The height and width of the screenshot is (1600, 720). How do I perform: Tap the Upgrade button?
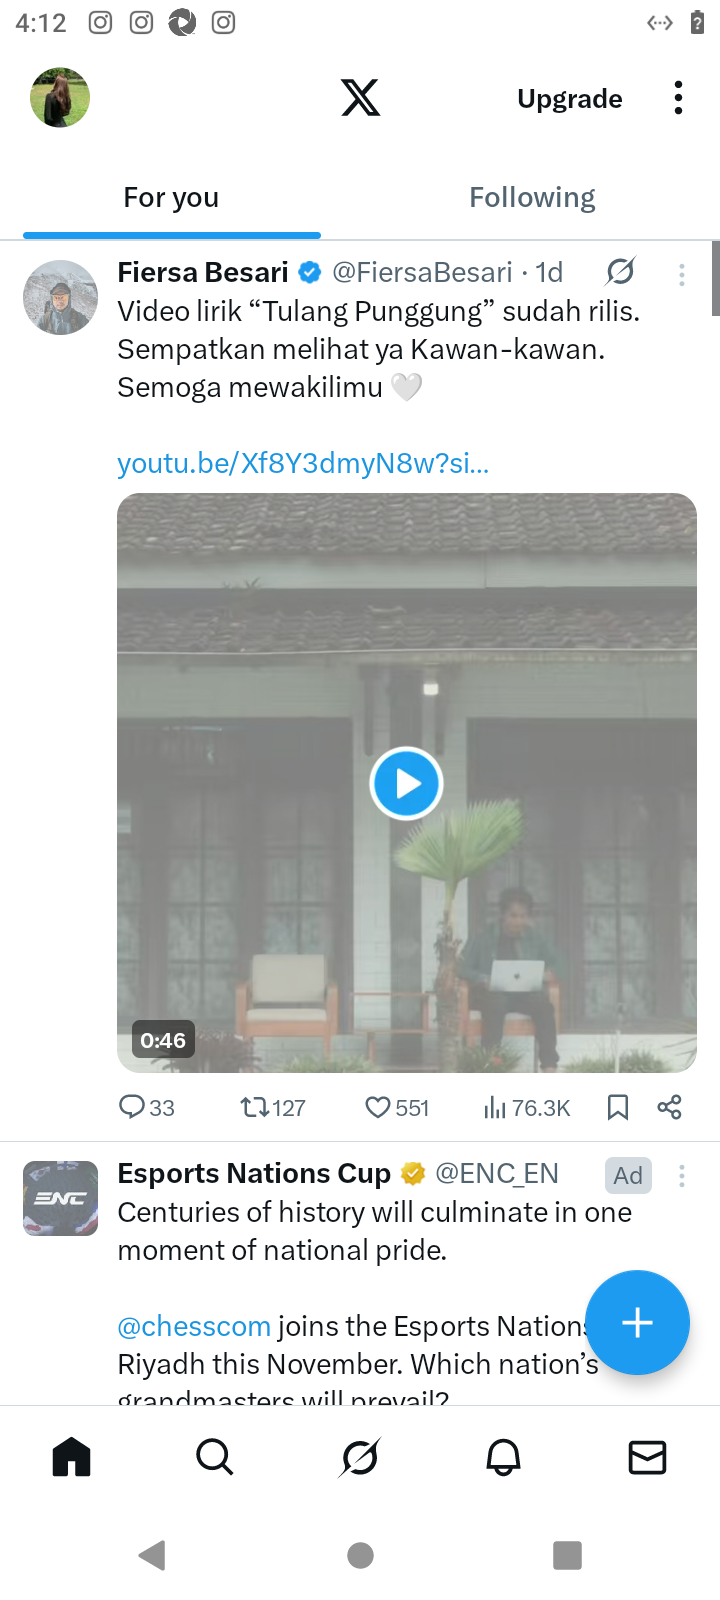pyautogui.click(x=570, y=99)
